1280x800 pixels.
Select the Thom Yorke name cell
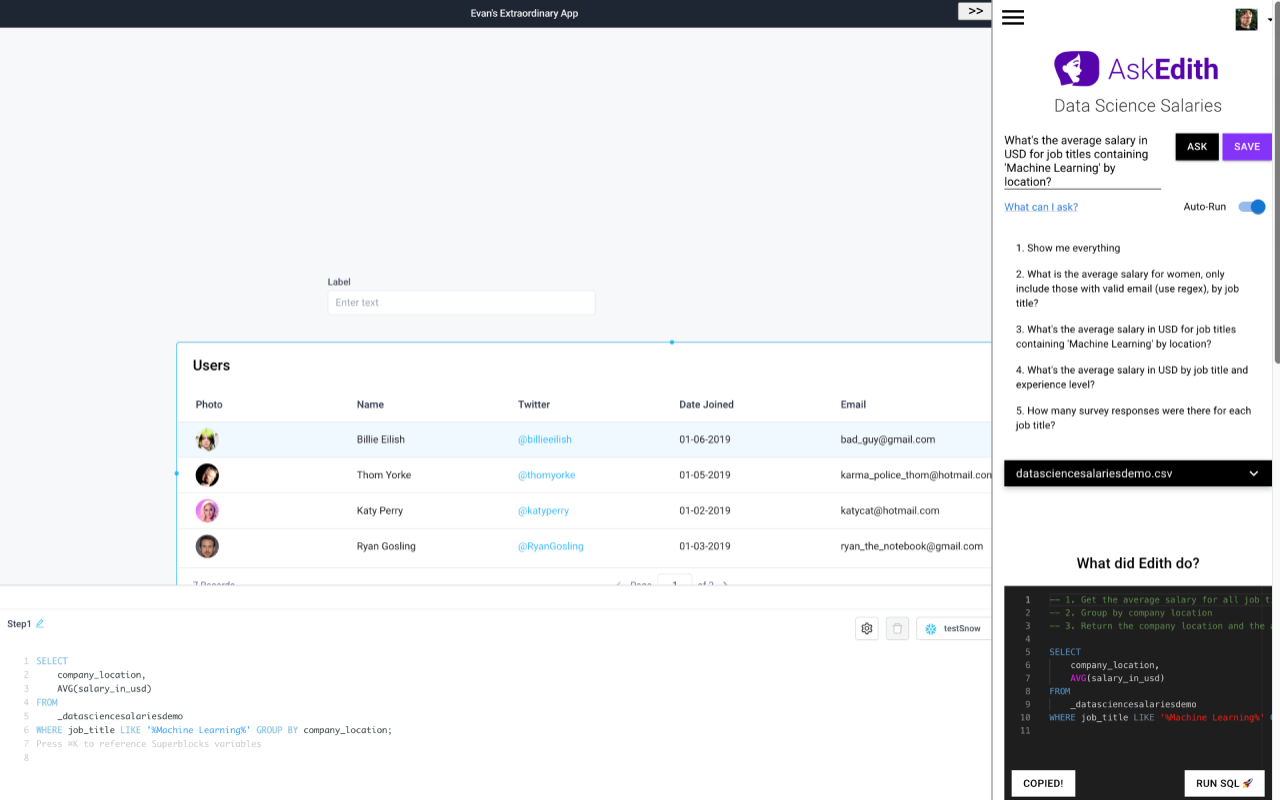point(384,475)
